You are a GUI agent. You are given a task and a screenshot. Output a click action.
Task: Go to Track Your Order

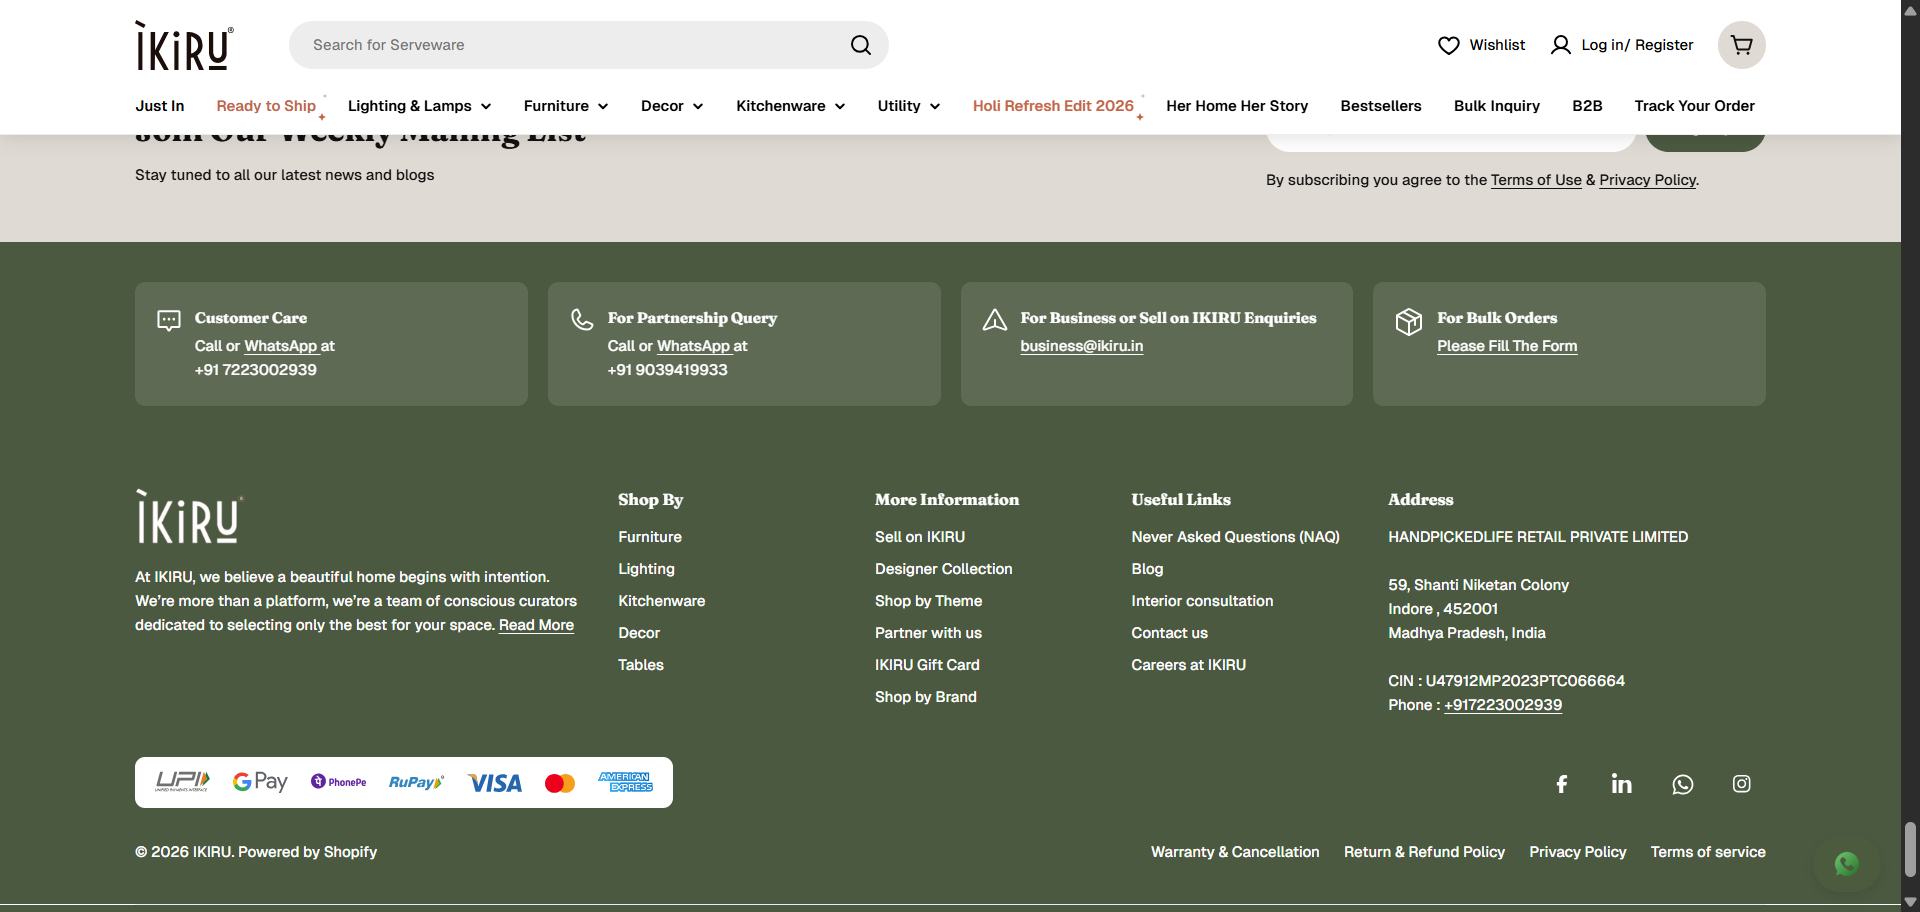(1694, 106)
